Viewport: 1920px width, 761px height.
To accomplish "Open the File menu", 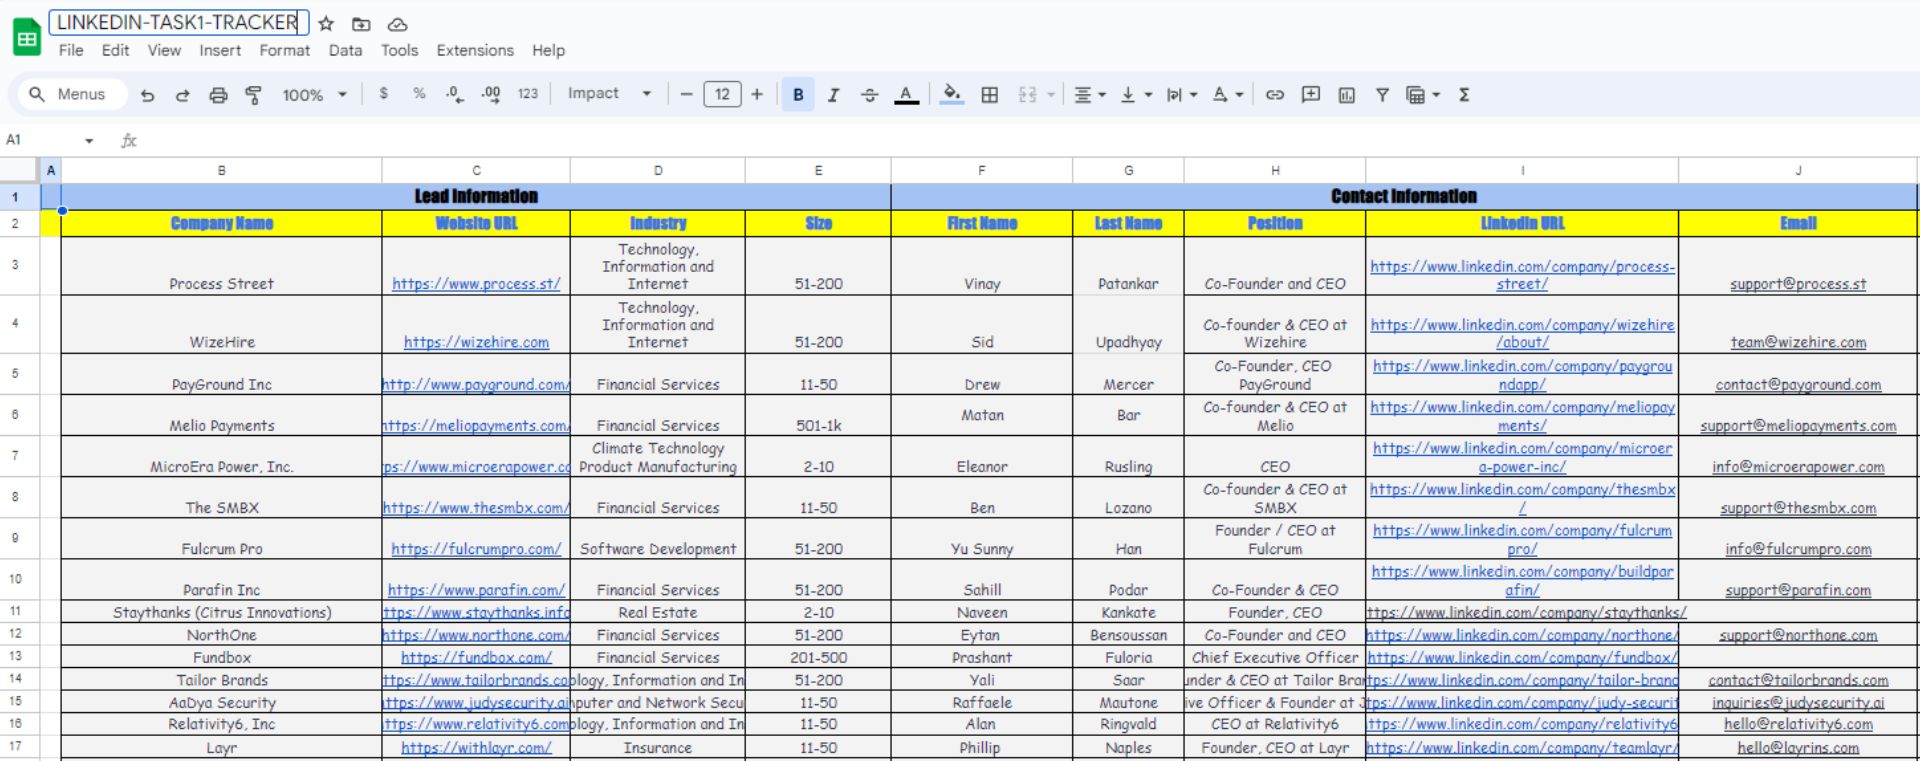I will pos(71,50).
